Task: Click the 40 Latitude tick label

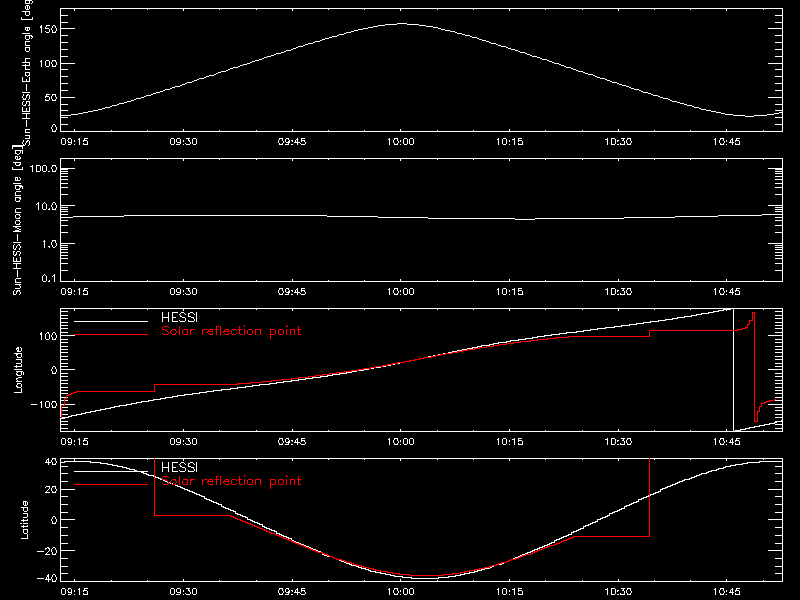Action: click(x=51, y=462)
